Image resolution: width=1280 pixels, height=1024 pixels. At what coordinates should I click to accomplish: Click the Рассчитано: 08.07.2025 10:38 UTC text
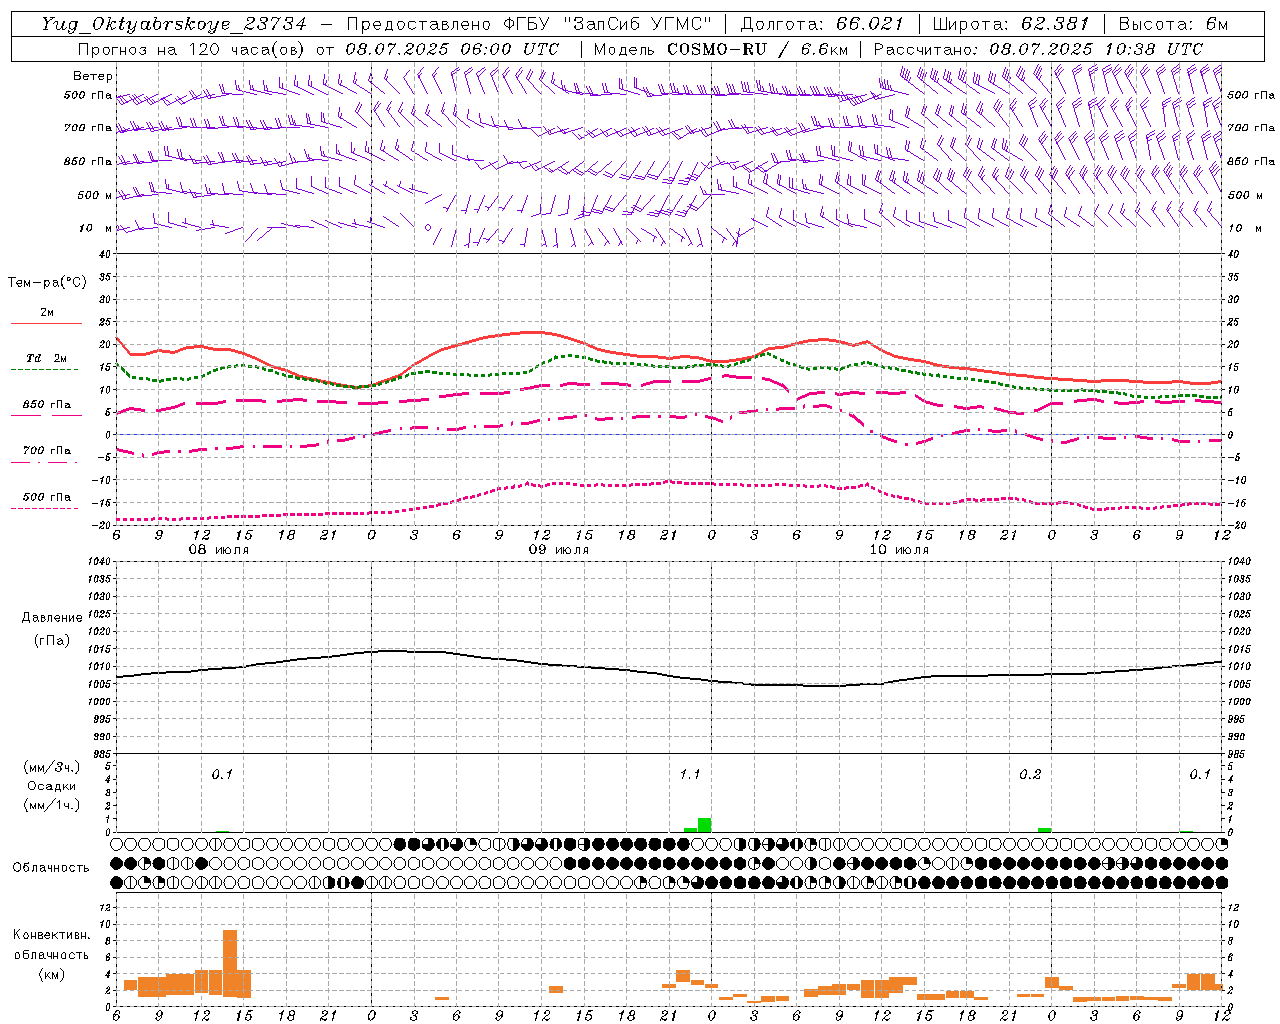[1038, 49]
